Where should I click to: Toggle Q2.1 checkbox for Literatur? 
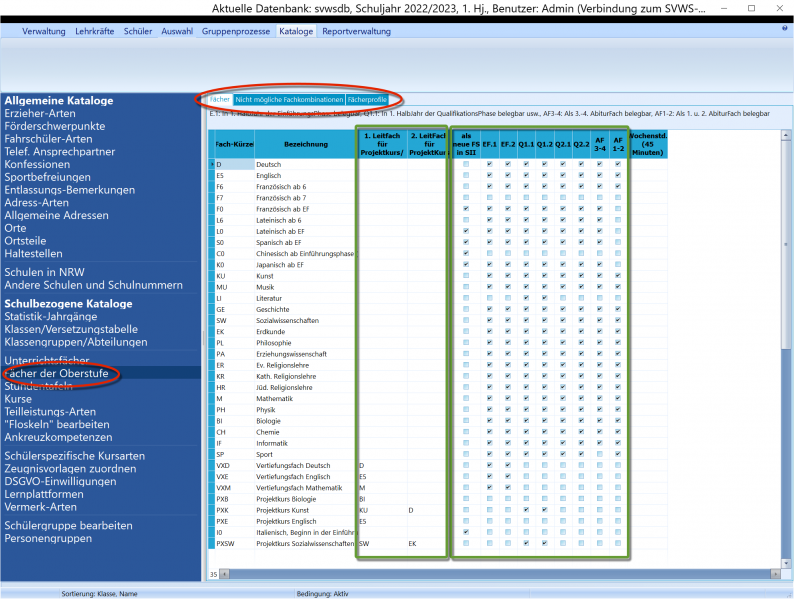point(563,298)
